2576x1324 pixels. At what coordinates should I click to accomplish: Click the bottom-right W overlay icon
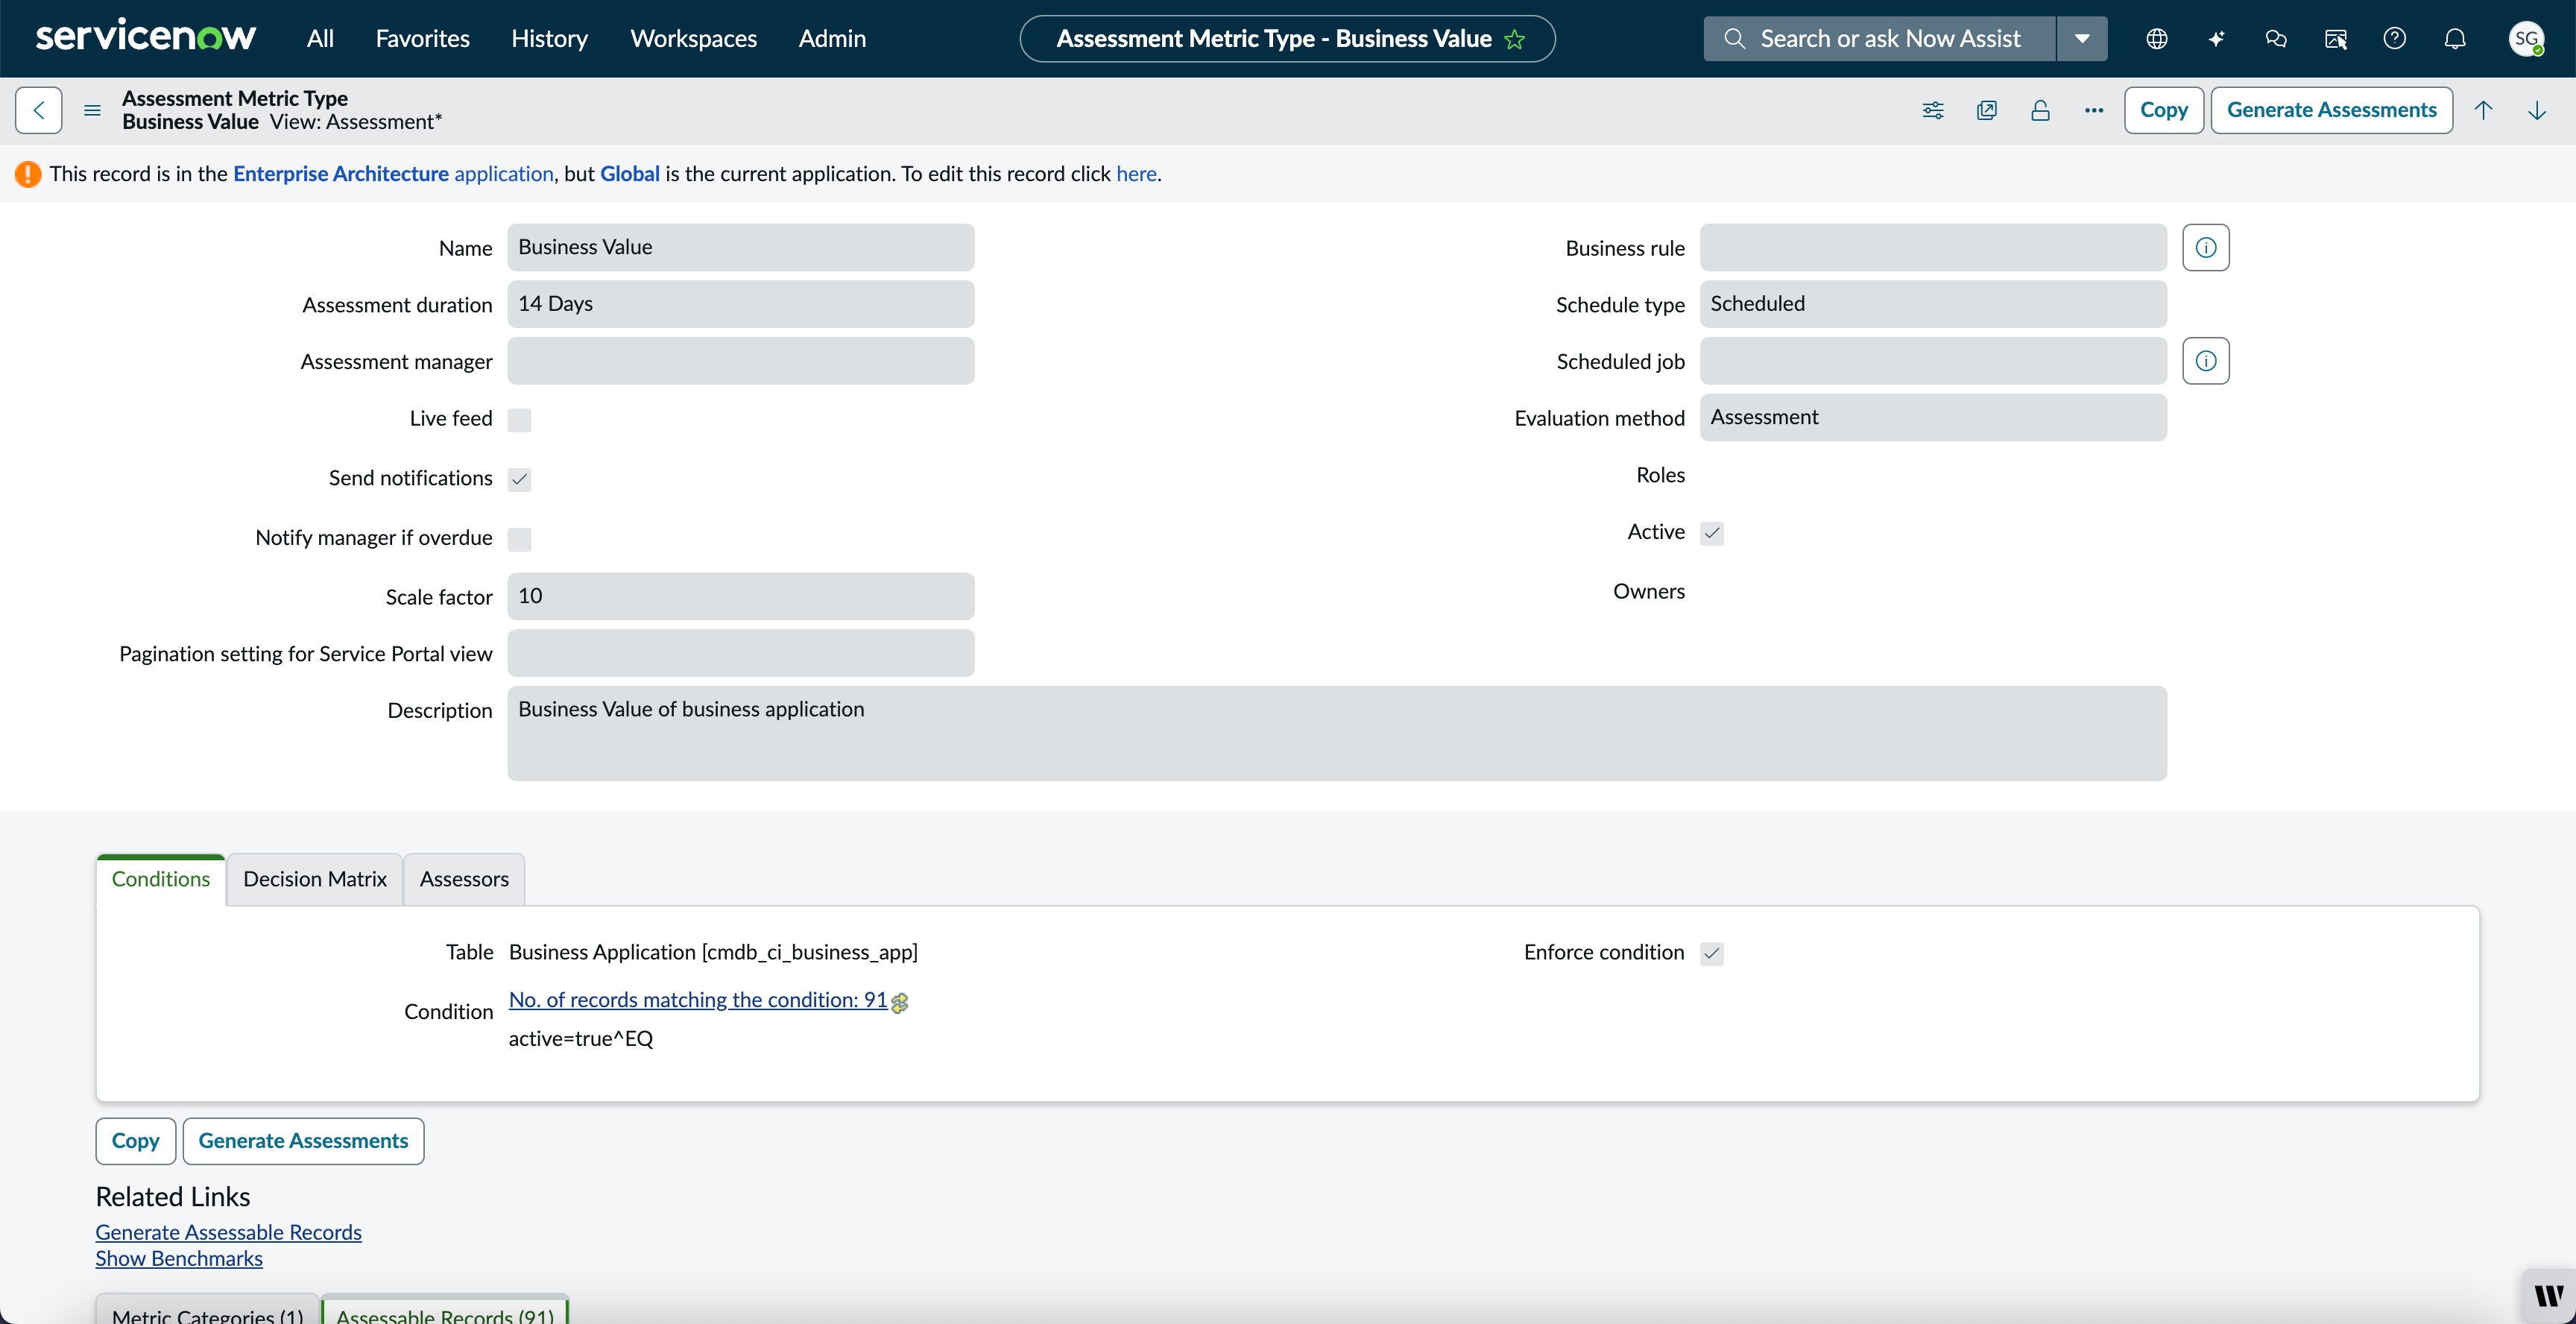[2548, 1296]
